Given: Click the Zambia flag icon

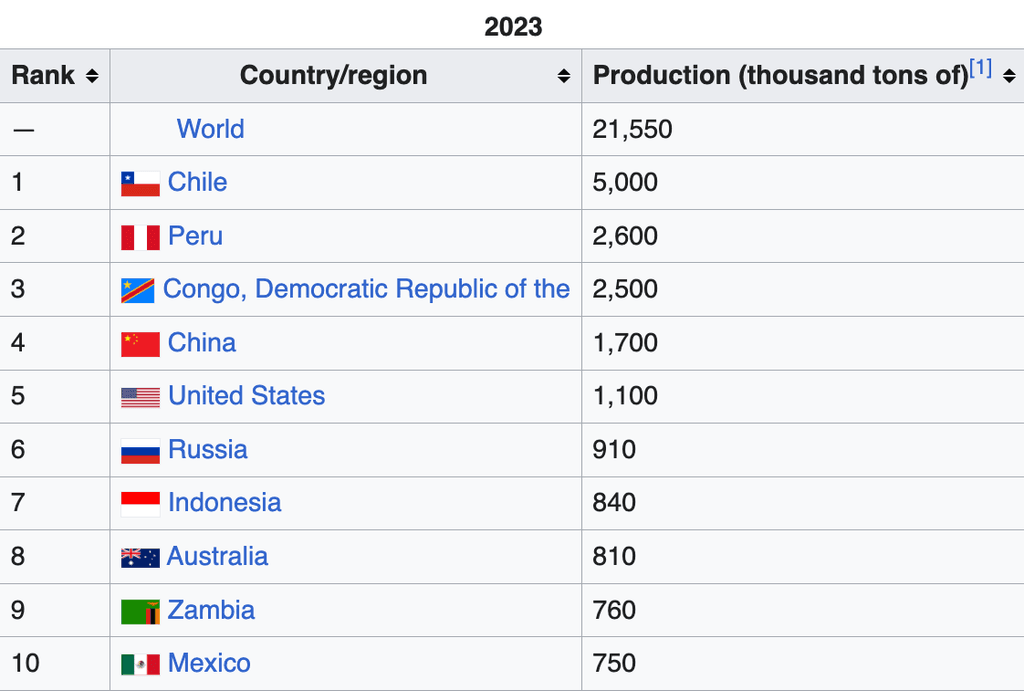Looking at the screenshot, I should click(140, 611).
